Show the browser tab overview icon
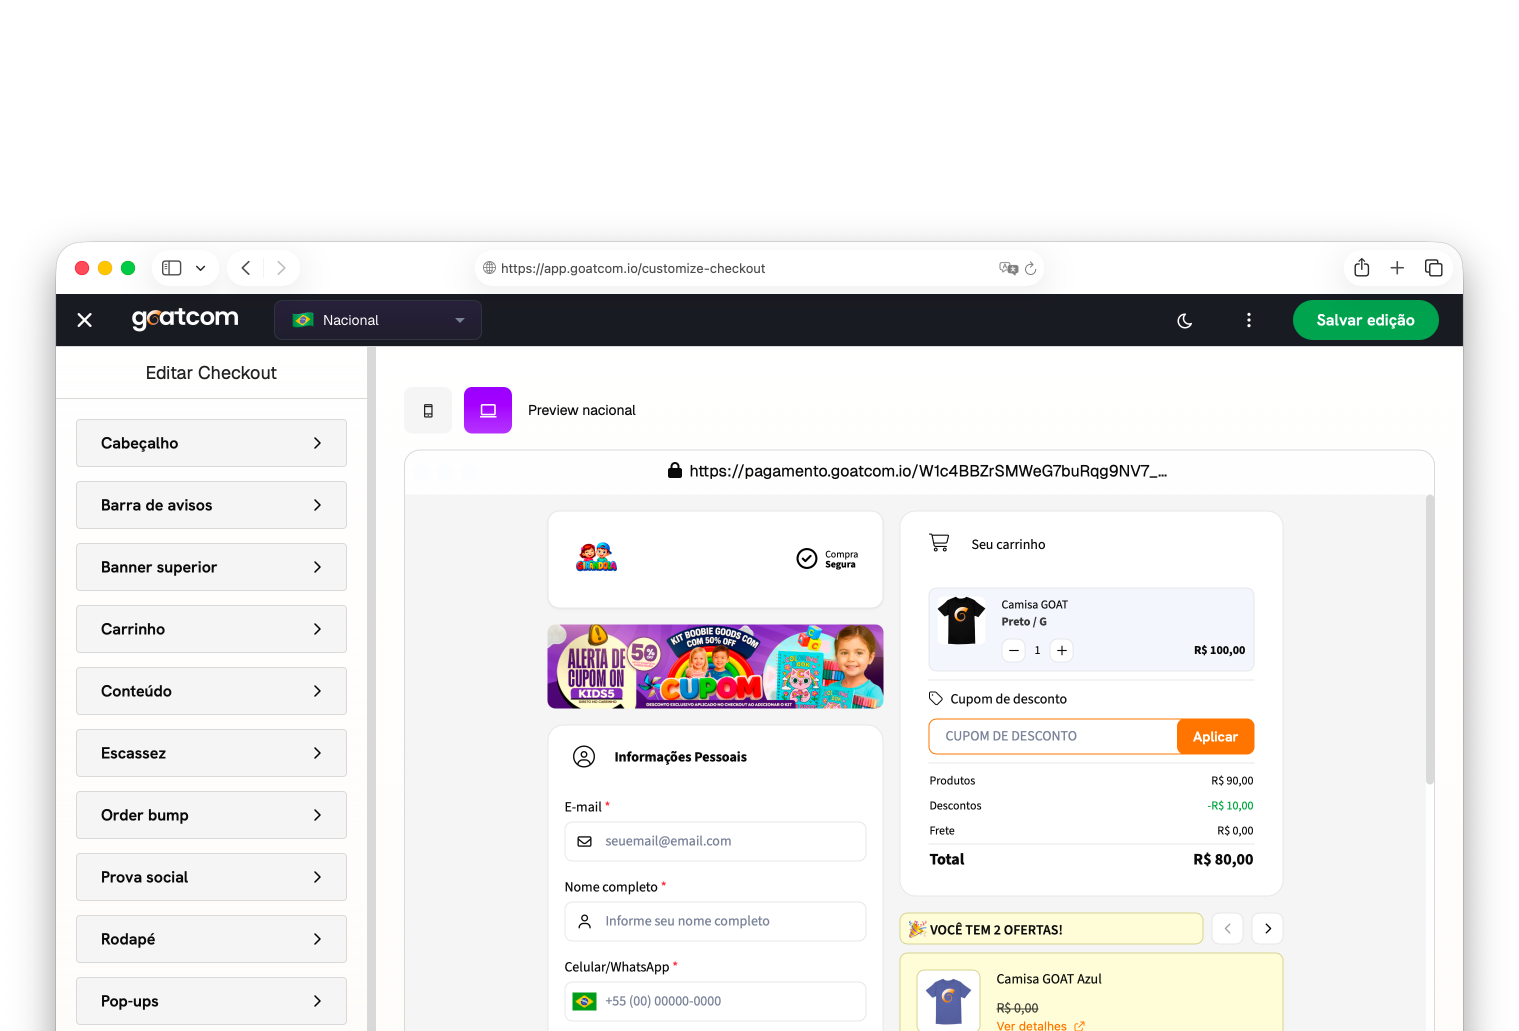Viewport: 1519px width, 1031px height. [1433, 268]
